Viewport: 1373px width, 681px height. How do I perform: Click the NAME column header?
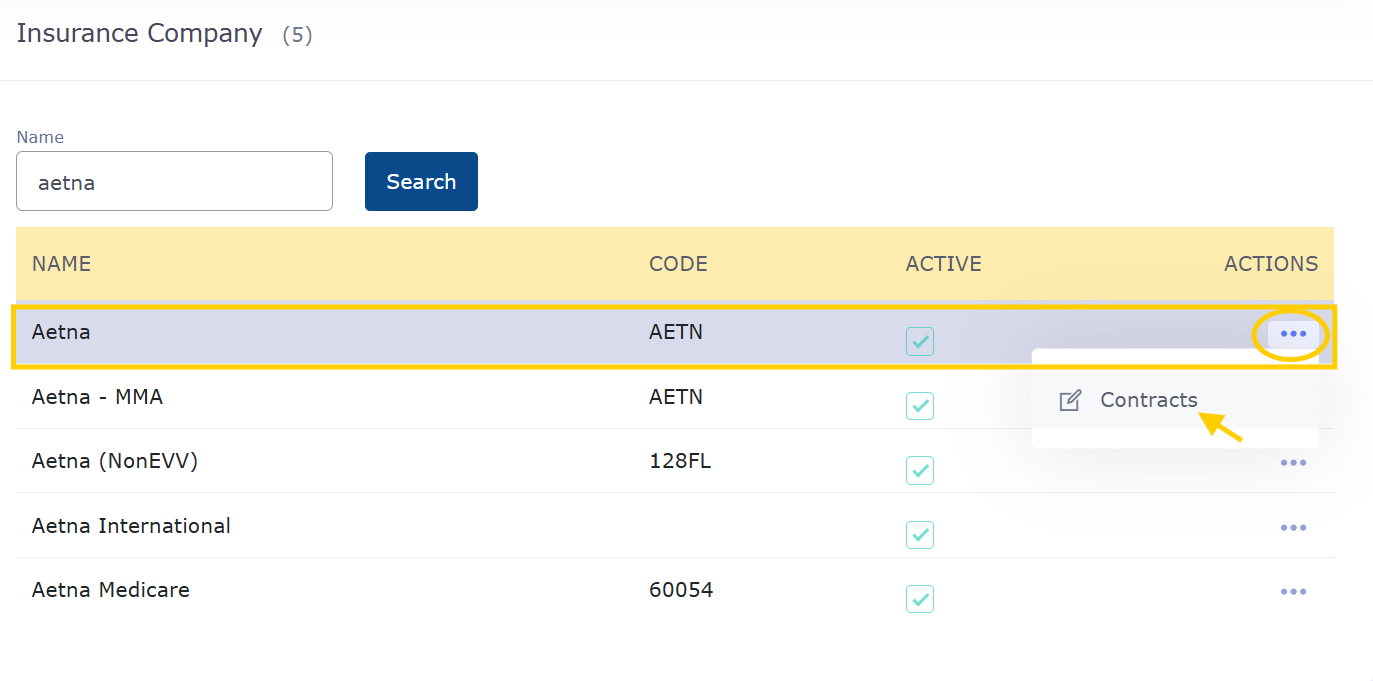61,264
